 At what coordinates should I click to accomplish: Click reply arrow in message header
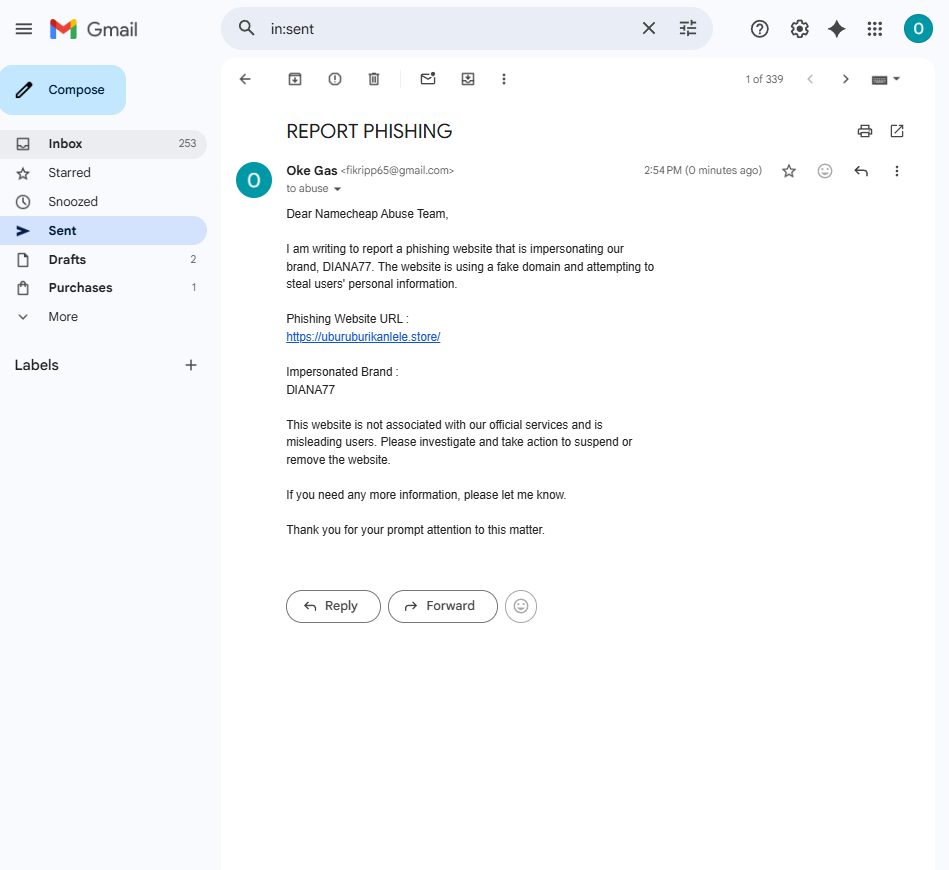pyautogui.click(x=861, y=171)
